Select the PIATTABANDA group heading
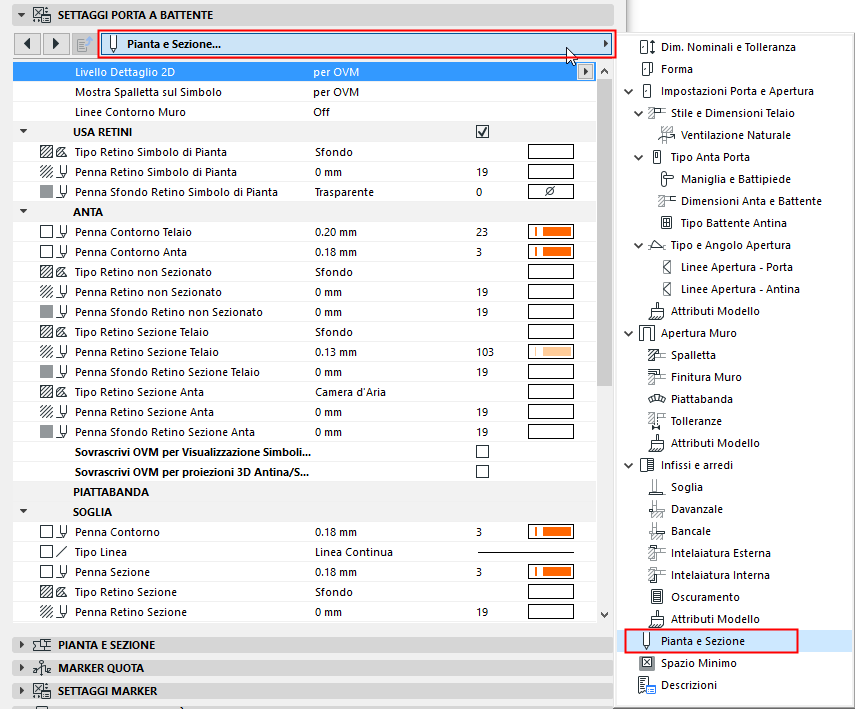The height and width of the screenshot is (709, 855). pyautogui.click(x=111, y=492)
